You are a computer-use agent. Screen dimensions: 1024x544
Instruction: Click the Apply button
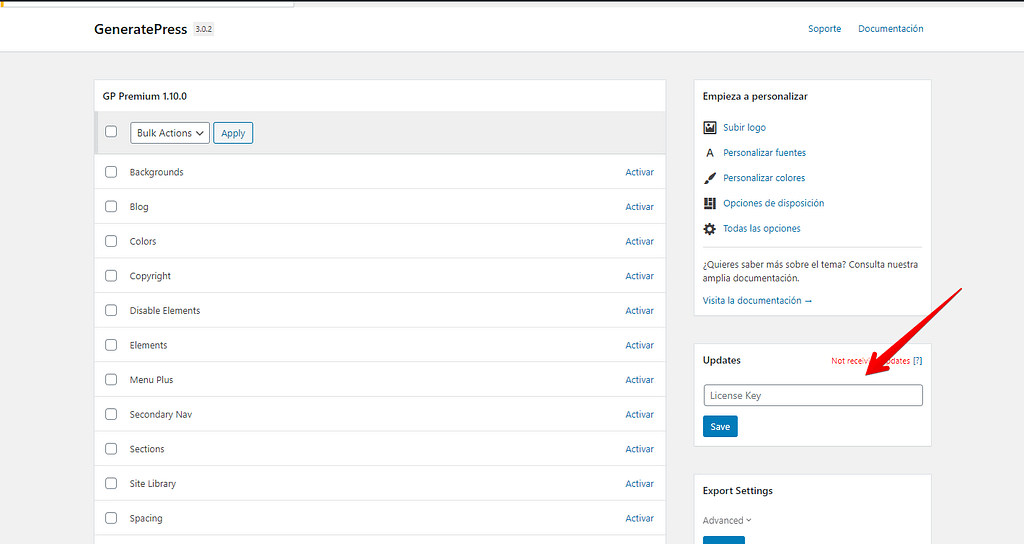point(233,133)
